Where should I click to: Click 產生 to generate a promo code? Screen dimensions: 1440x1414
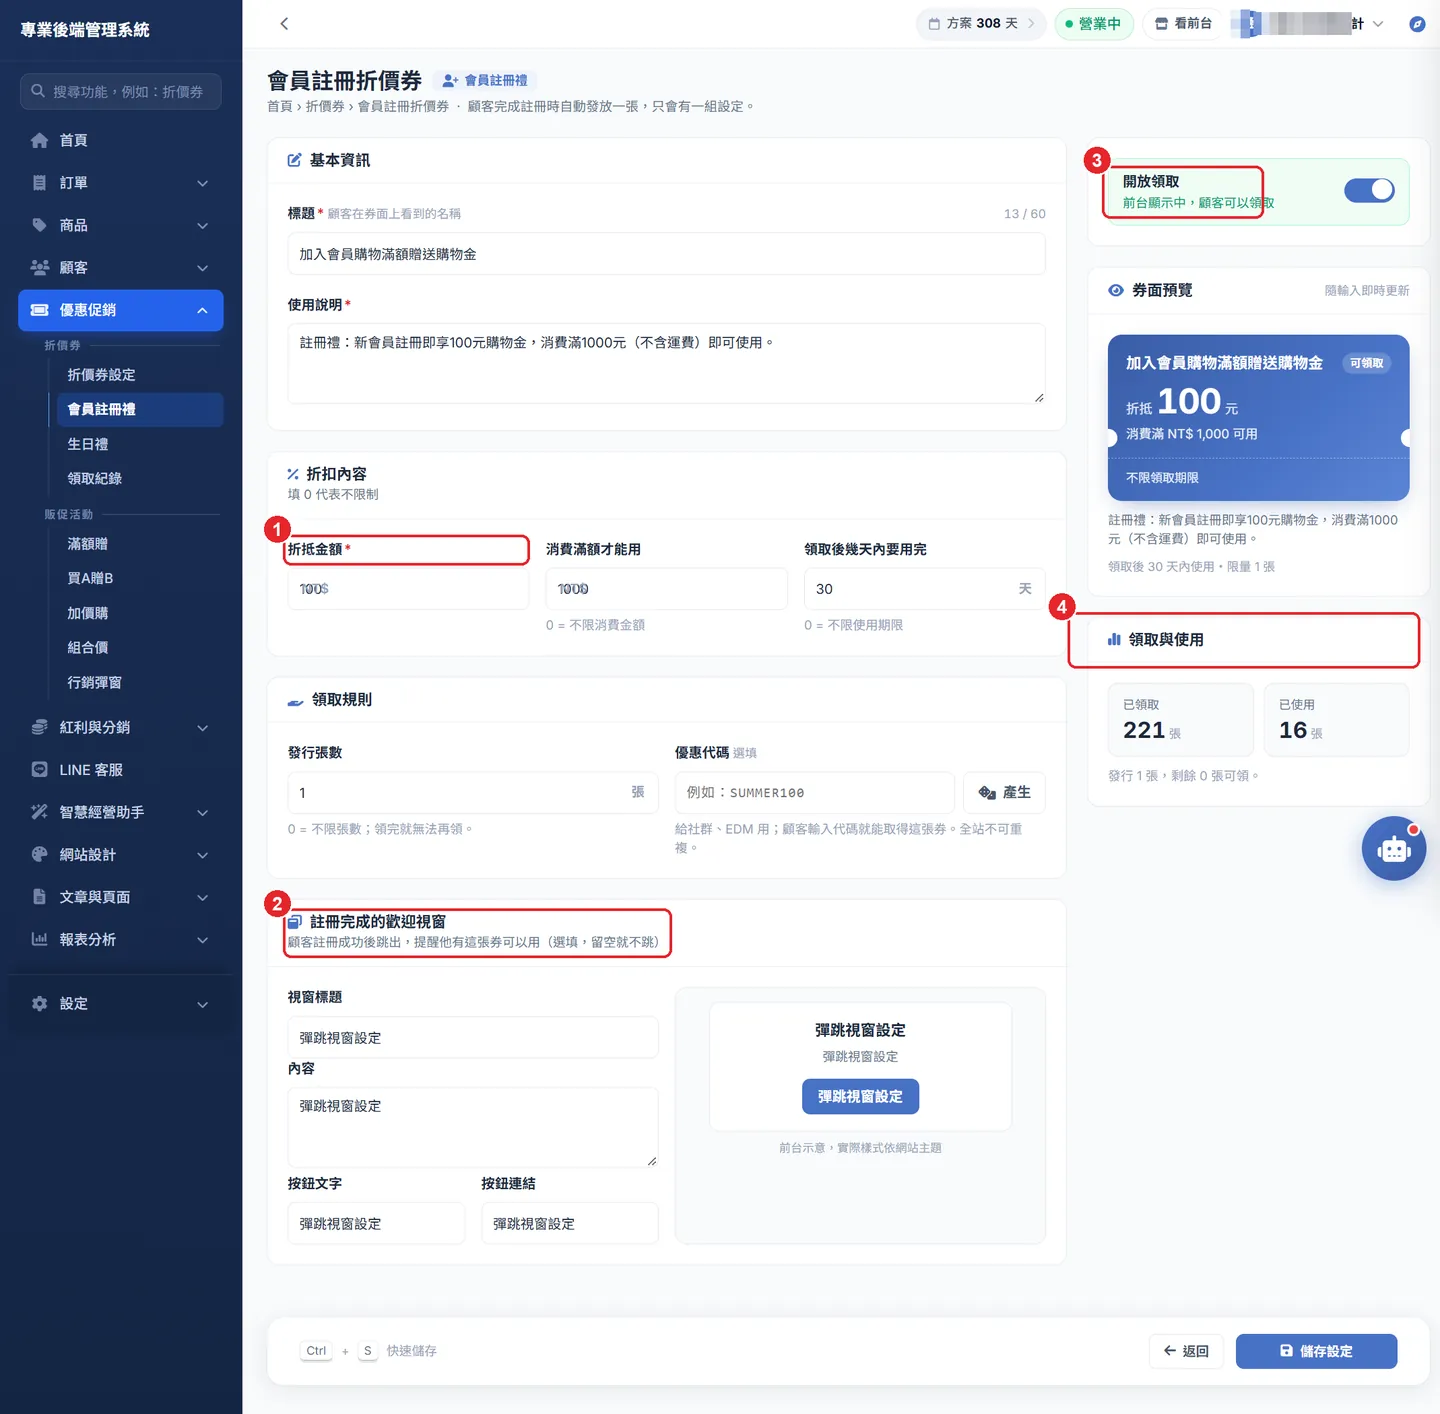[1004, 792]
